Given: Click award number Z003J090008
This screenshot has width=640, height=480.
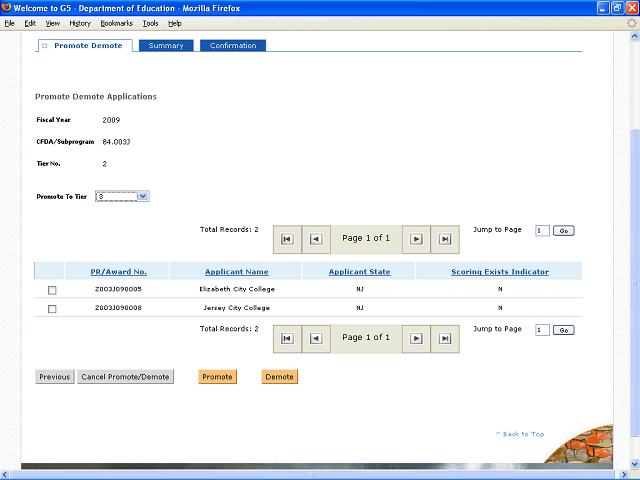Looking at the screenshot, I should tap(118, 308).
